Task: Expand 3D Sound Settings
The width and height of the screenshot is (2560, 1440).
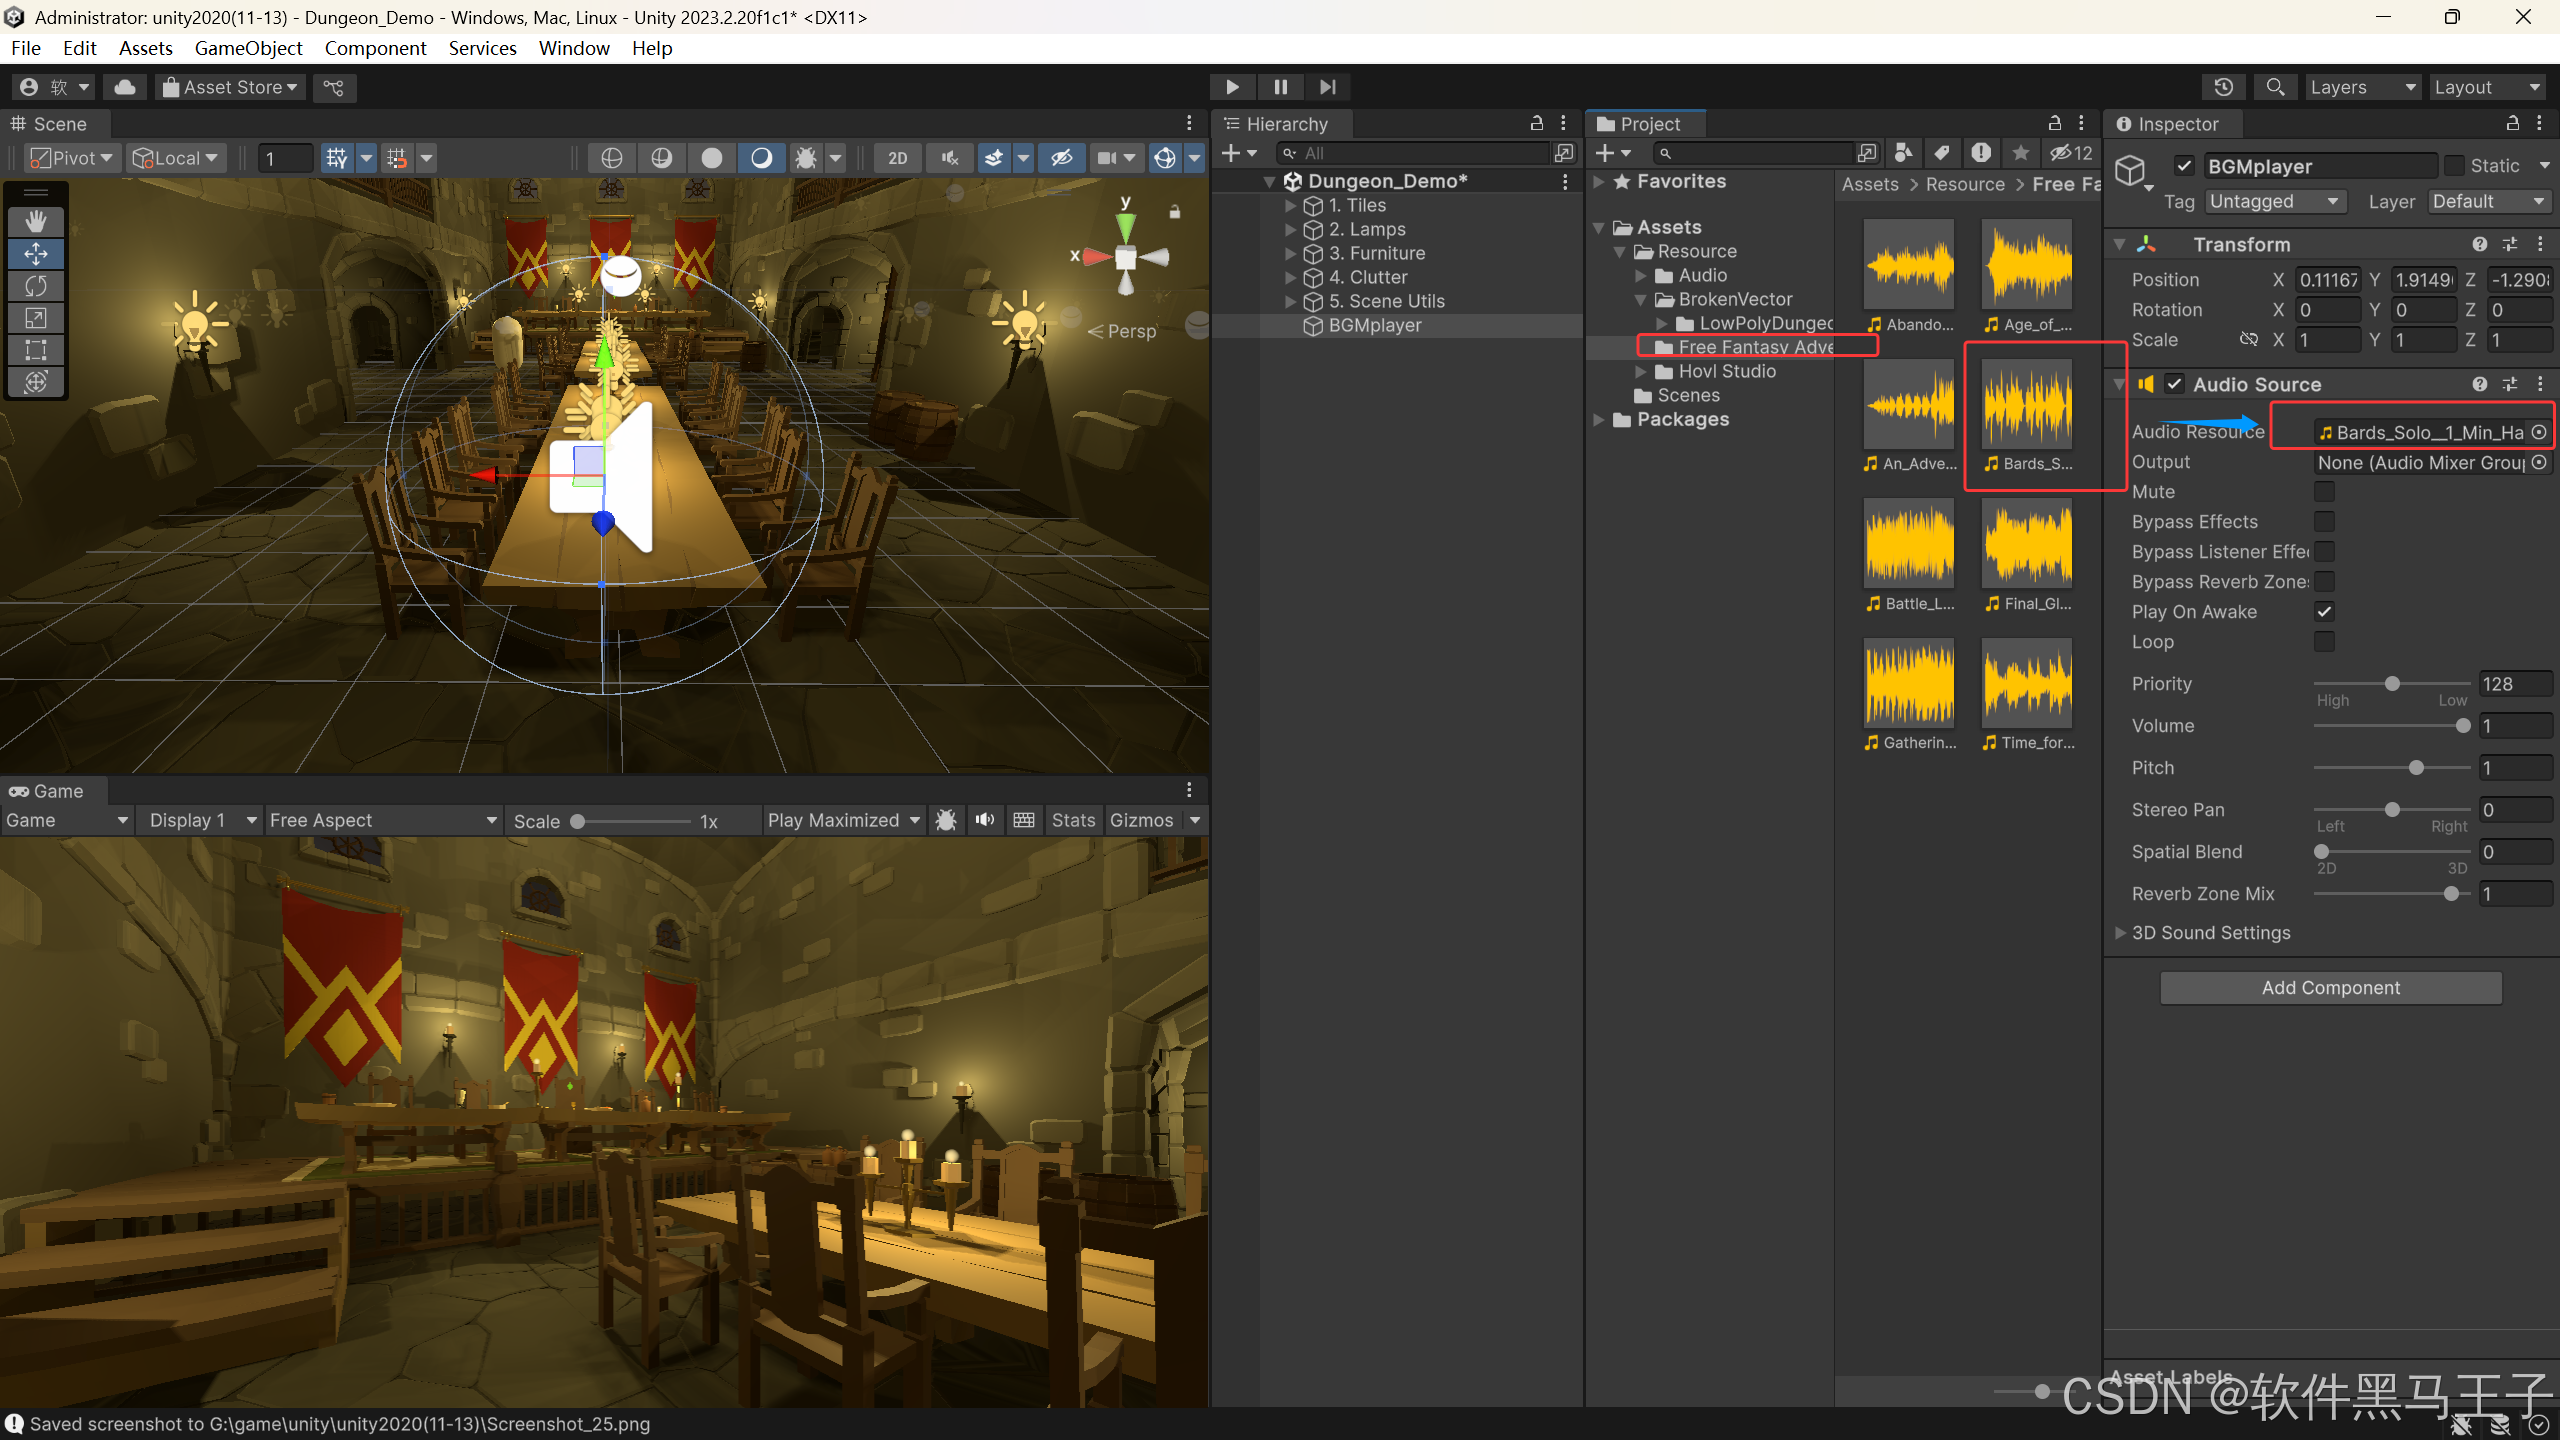Action: [x=2120, y=932]
